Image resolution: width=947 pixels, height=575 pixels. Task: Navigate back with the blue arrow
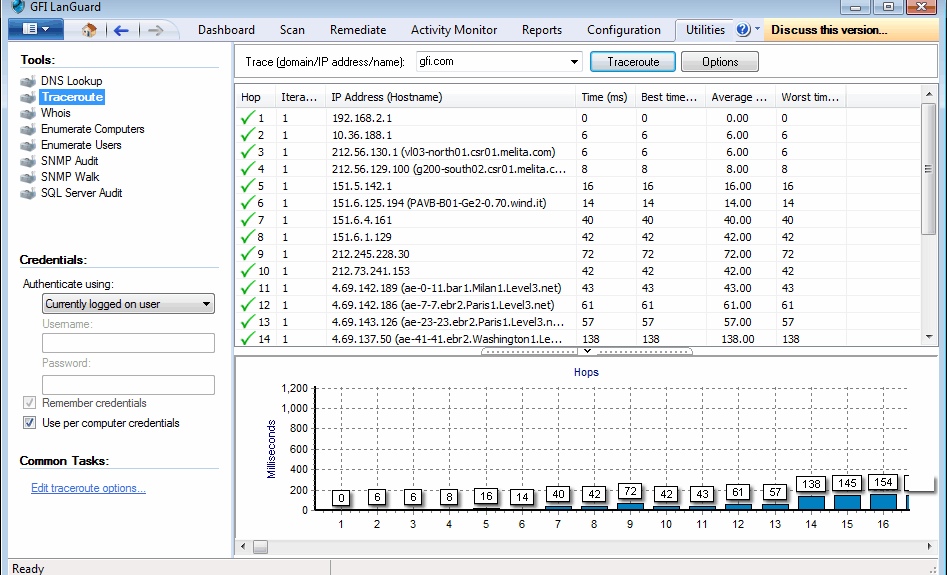[121, 30]
